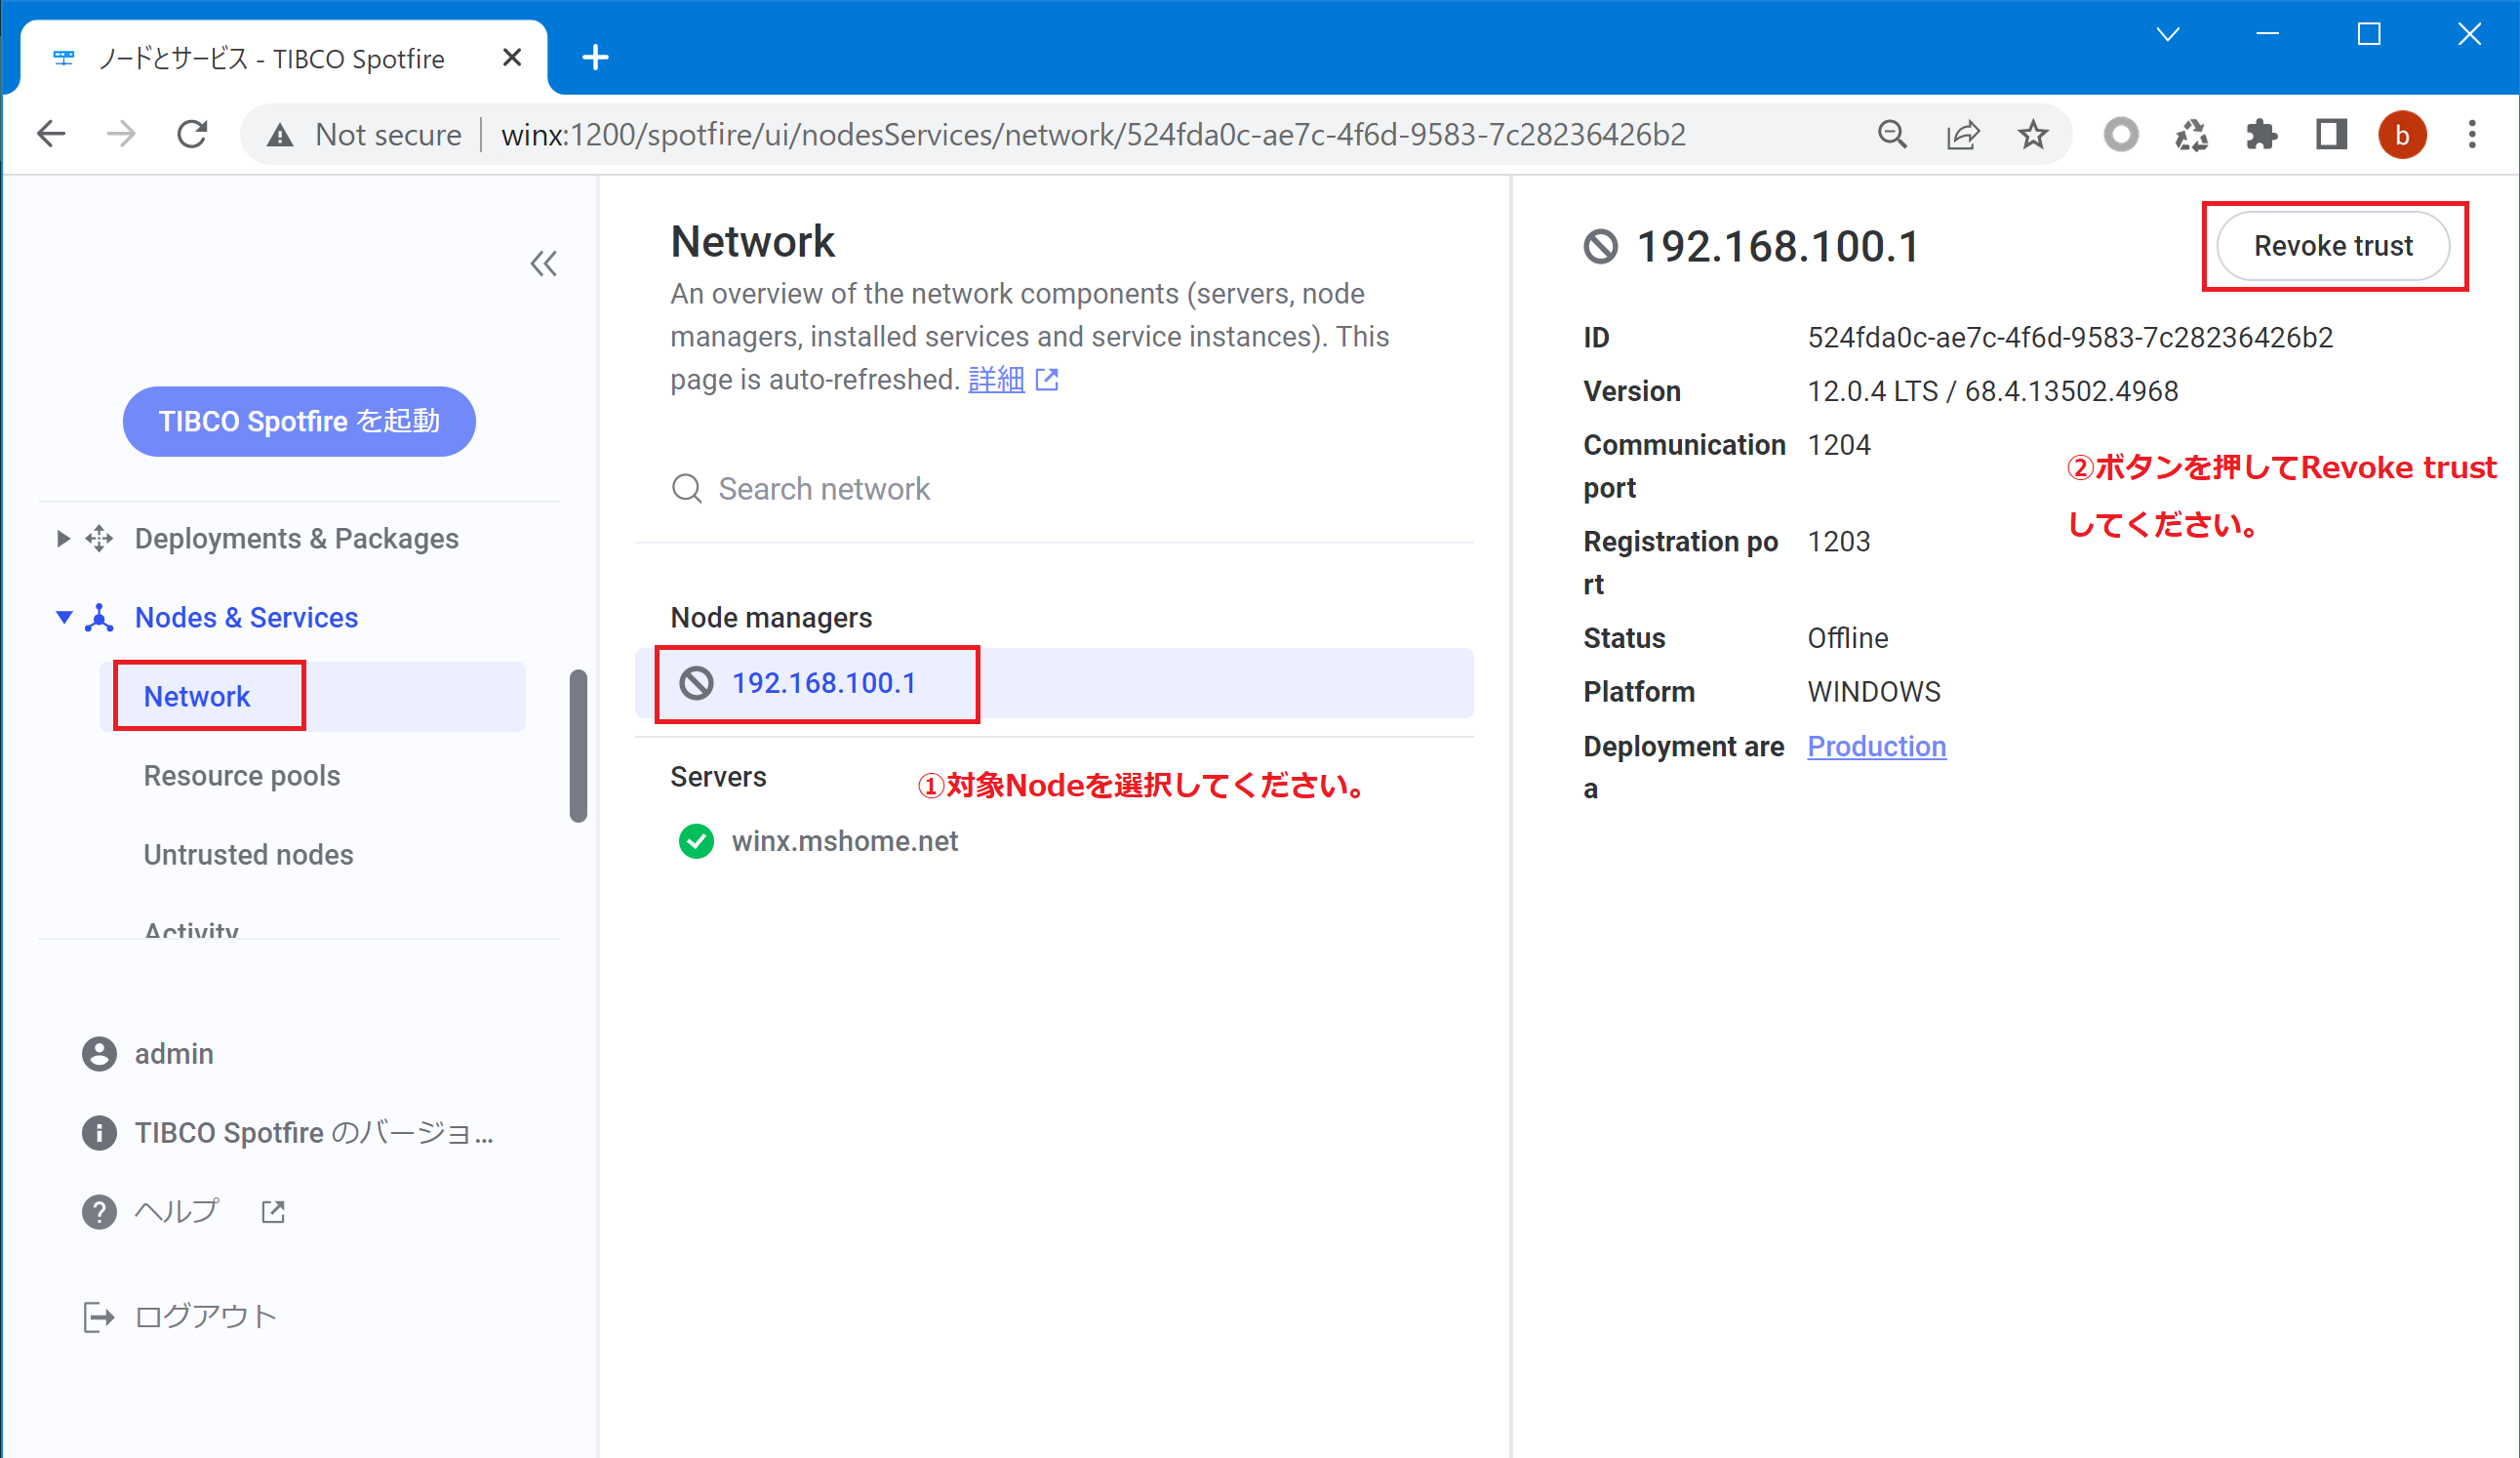Bookmark this page with star
This screenshot has width=2520, height=1458.
click(2032, 134)
